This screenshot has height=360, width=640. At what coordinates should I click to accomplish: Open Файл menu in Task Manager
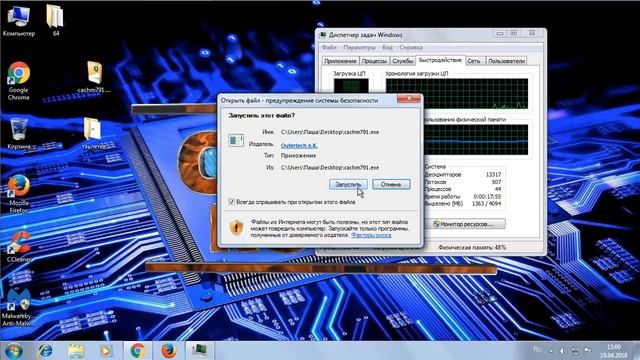pyautogui.click(x=329, y=47)
